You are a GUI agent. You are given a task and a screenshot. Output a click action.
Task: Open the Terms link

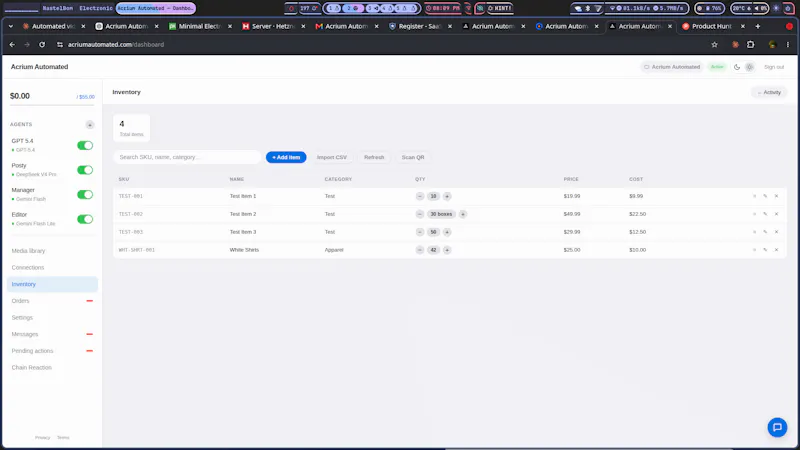coord(63,437)
